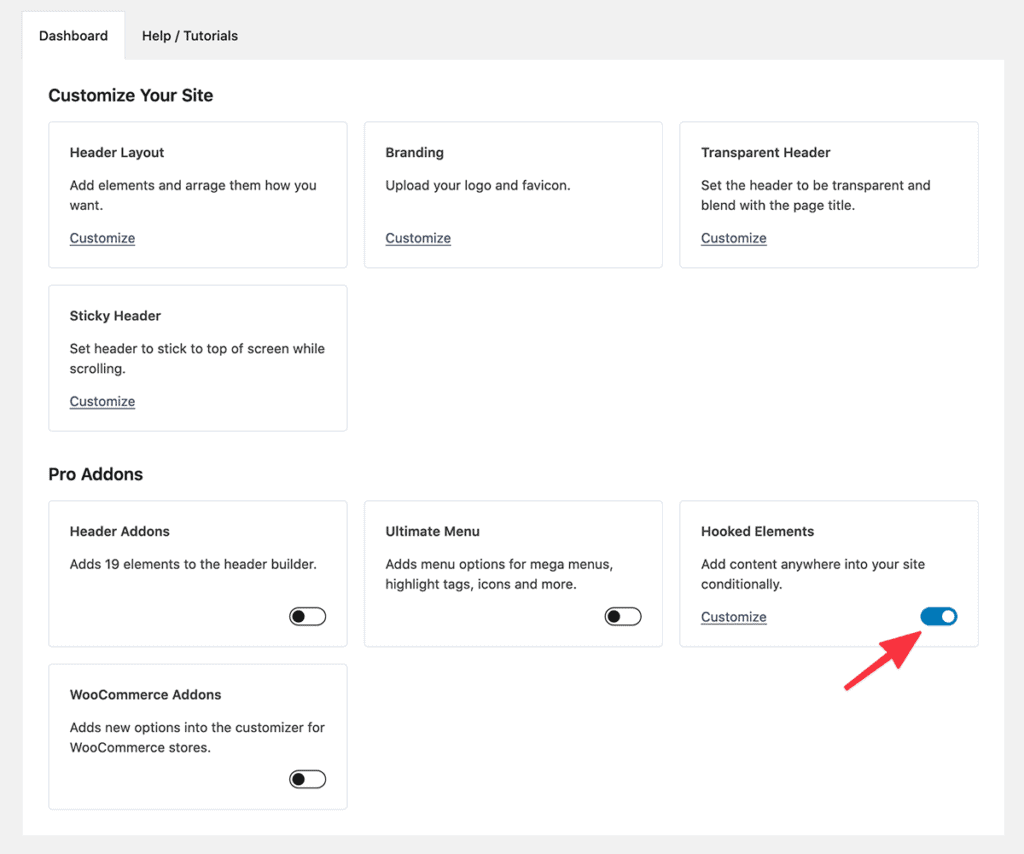This screenshot has width=1024, height=854.
Task: Open Customize under Header Layout
Action: click(x=101, y=238)
